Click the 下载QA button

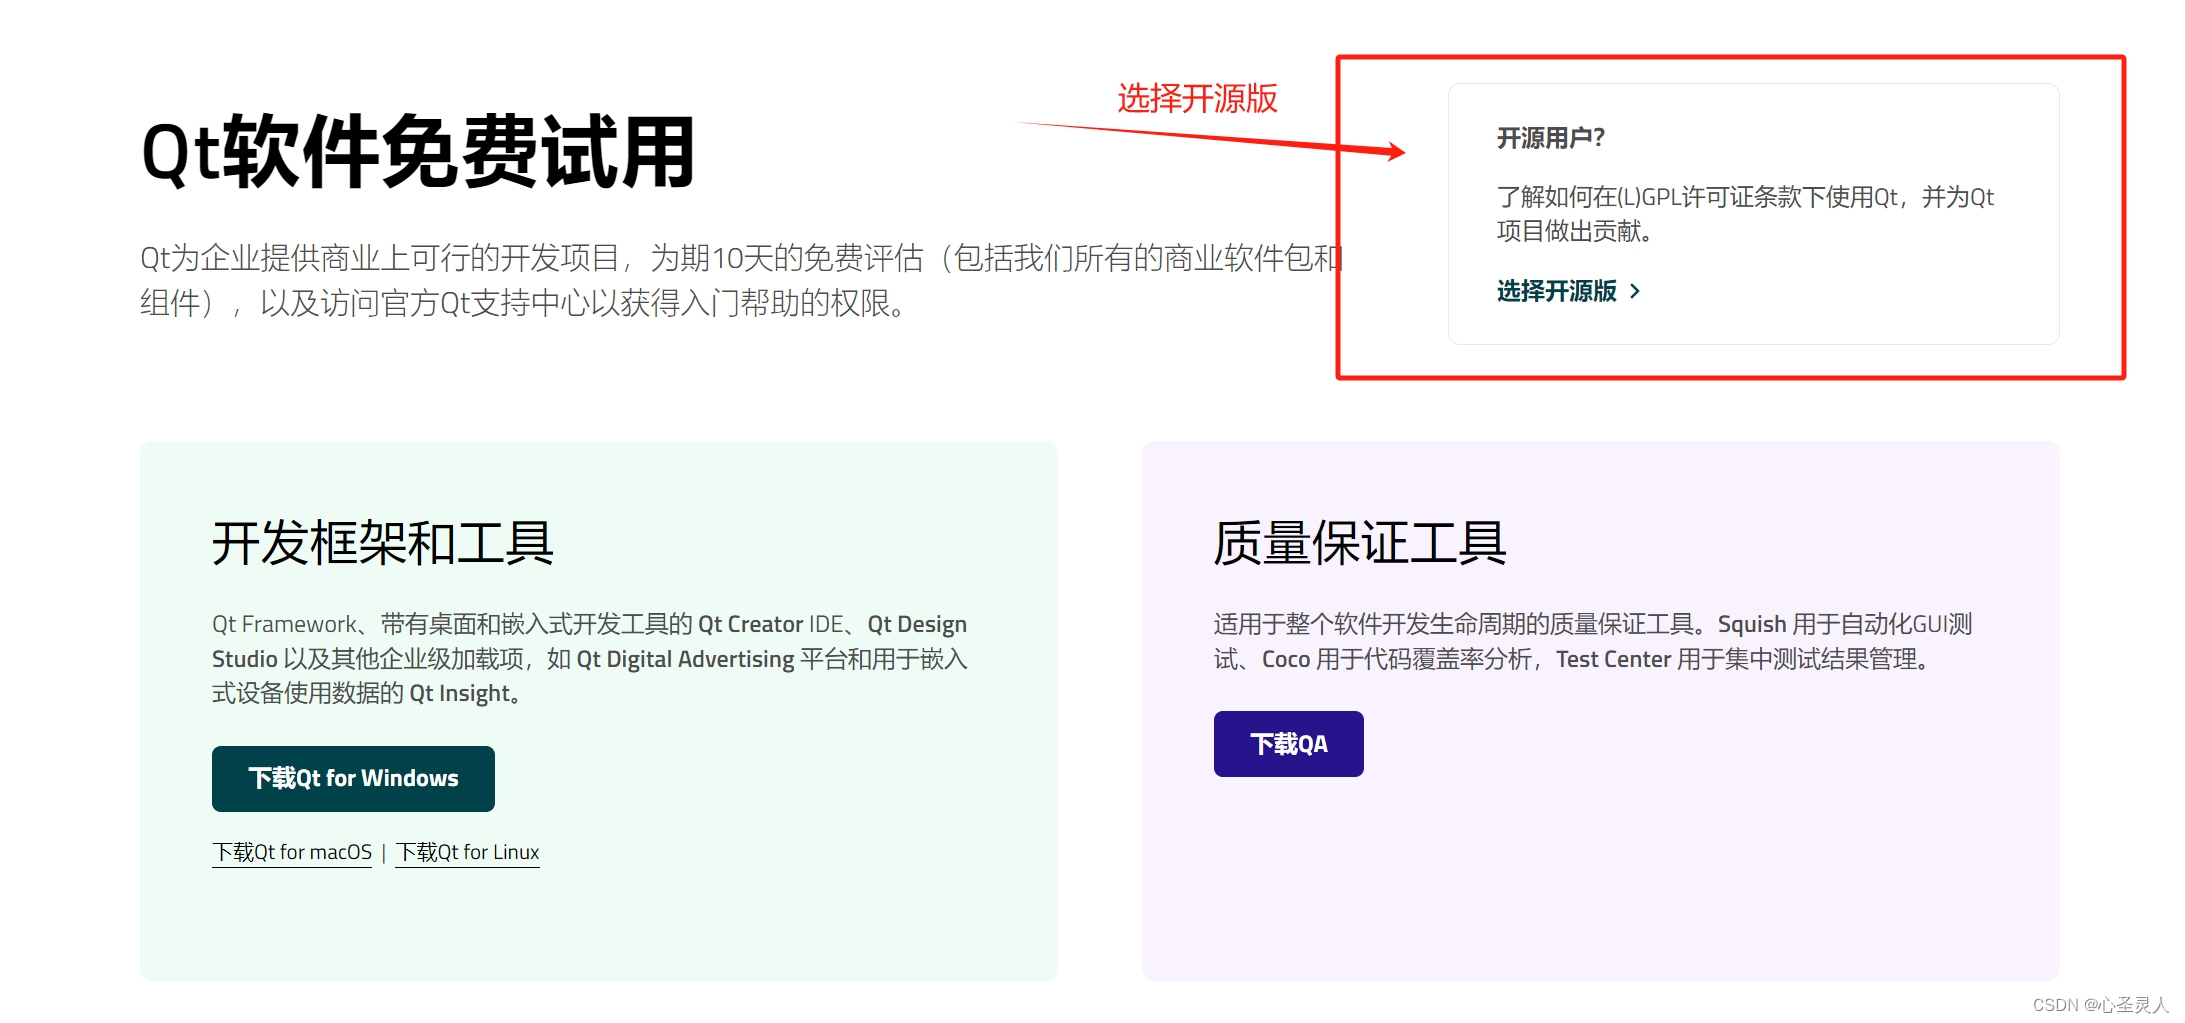click(1288, 743)
